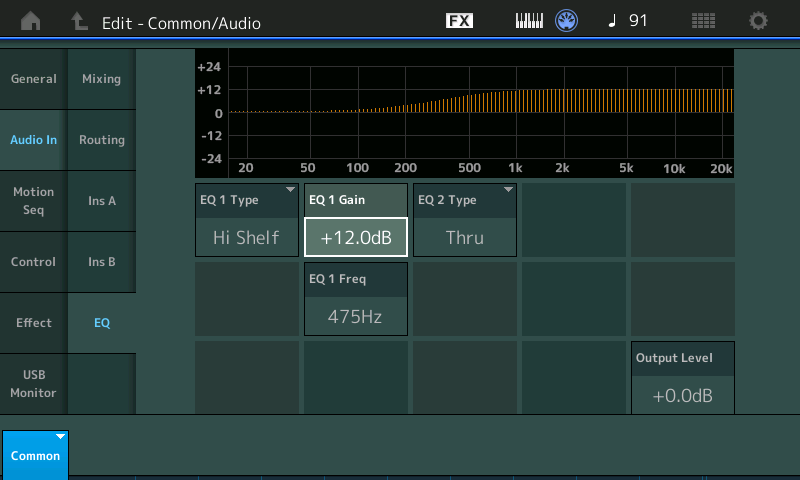The height and width of the screenshot is (480, 800).
Task: Open the Common part selector
Action: coord(35,454)
